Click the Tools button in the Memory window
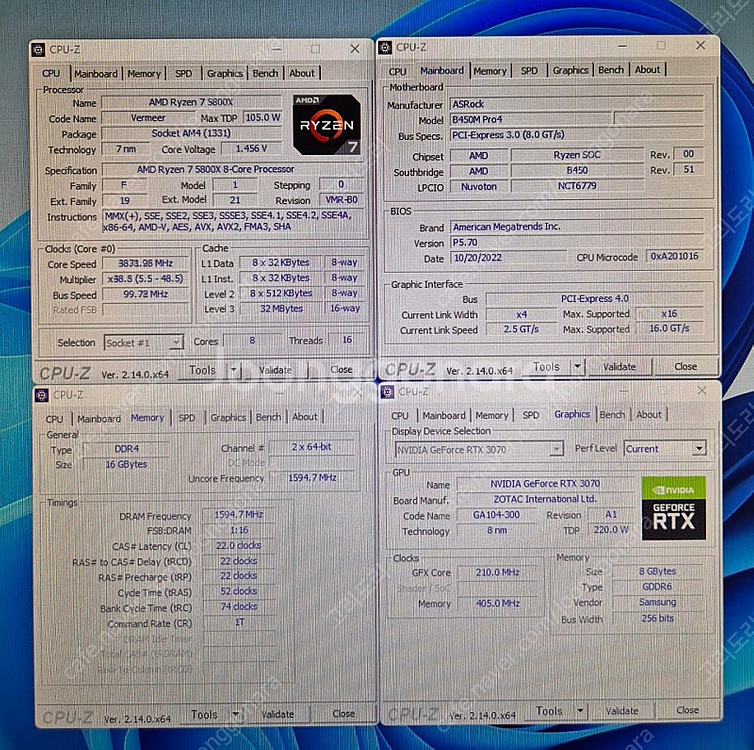754x750 pixels. [x=204, y=714]
